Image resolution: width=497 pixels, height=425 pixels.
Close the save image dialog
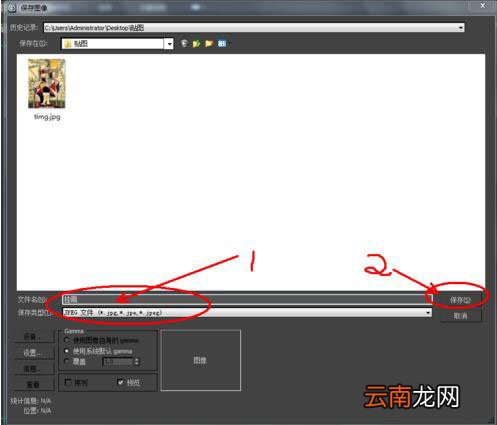coord(482,6)
